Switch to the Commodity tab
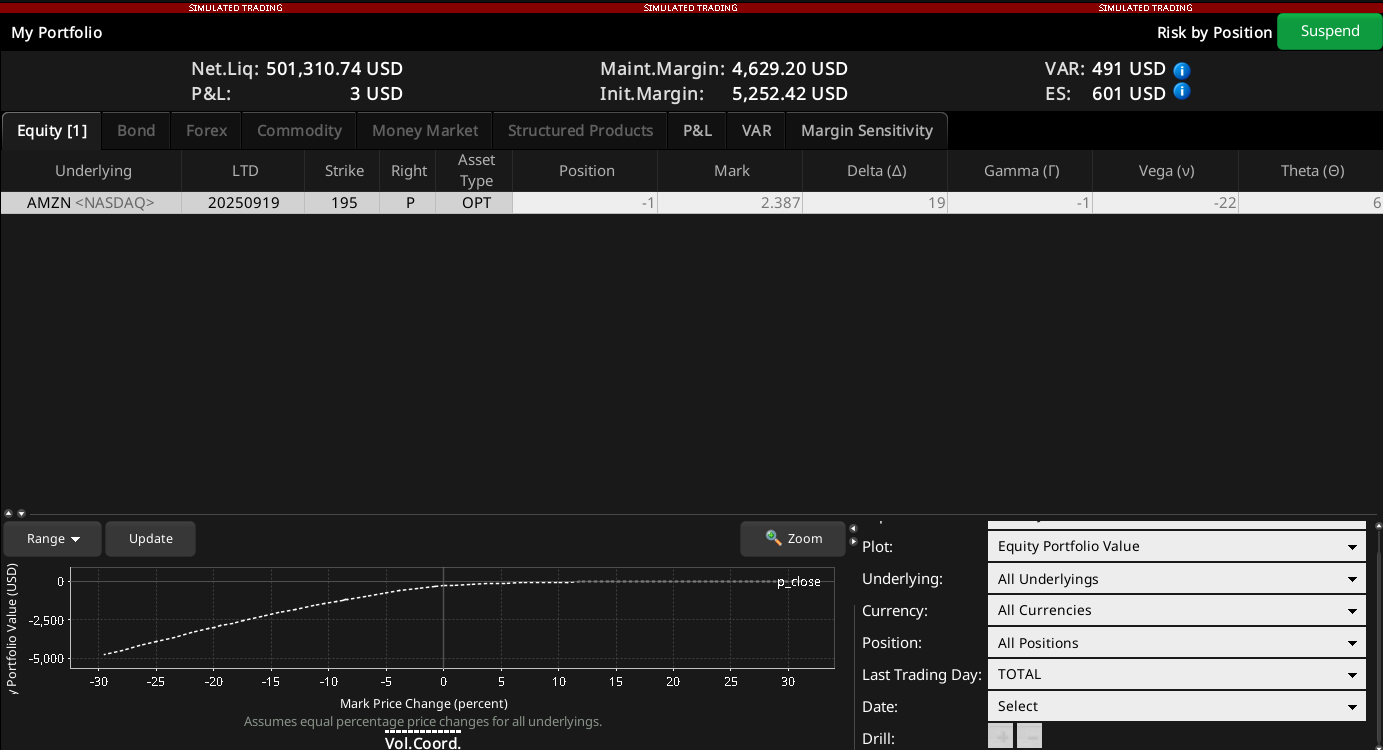The width and height of the screenshot is (1383, 750). (x=299, y=131)
